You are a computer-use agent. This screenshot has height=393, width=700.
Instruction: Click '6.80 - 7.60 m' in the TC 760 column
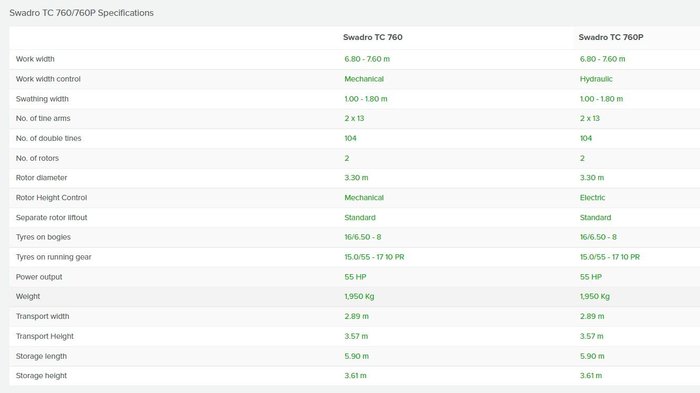[x=367, y=59]
